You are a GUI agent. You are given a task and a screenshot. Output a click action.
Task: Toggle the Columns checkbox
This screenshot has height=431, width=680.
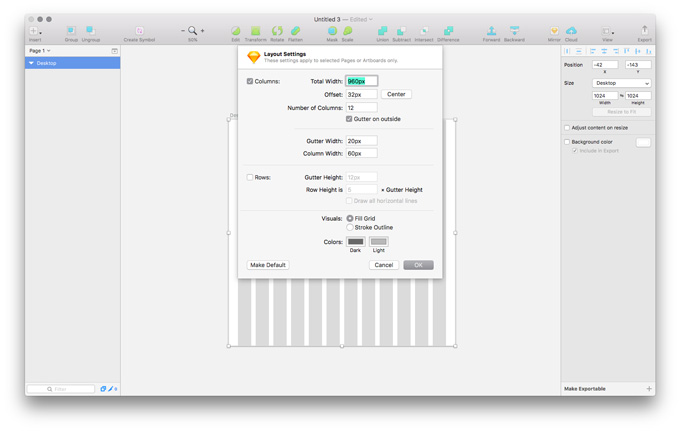[x=250, y=81]
